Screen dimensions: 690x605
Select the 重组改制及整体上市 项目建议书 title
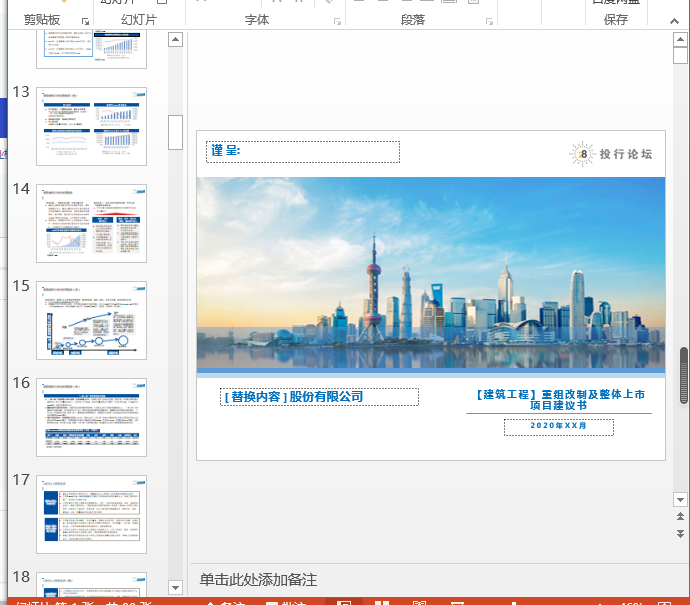pyautogui.click(x=559, y=400)
